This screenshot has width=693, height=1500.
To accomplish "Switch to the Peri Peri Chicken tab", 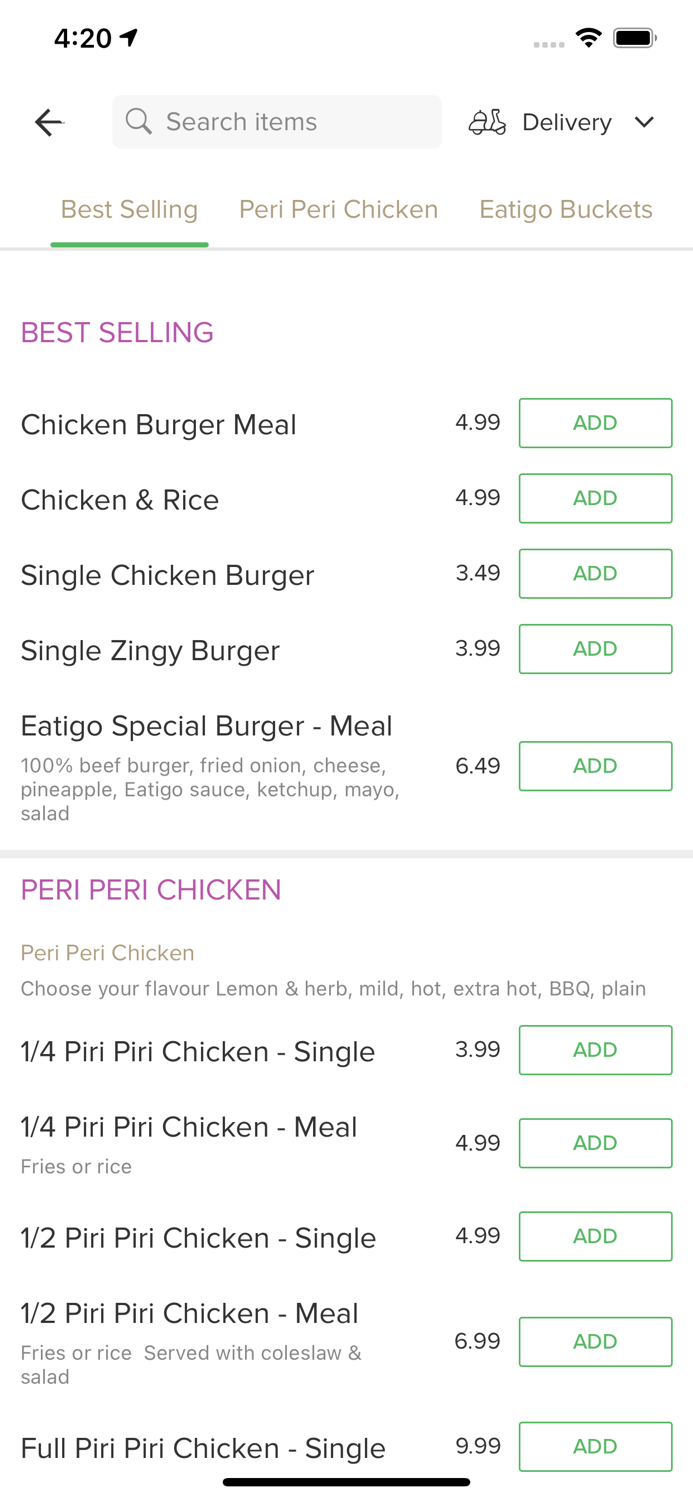I will pyautogui.click(x=338, y=210).
